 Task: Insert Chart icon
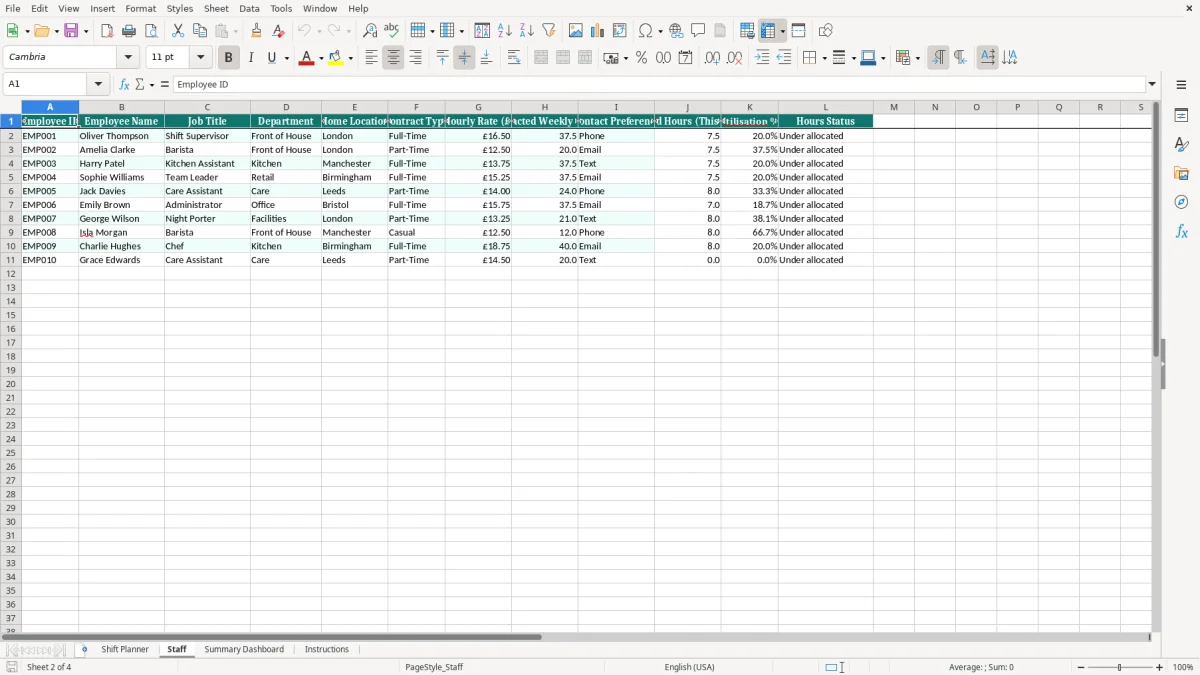pos(598,31)
